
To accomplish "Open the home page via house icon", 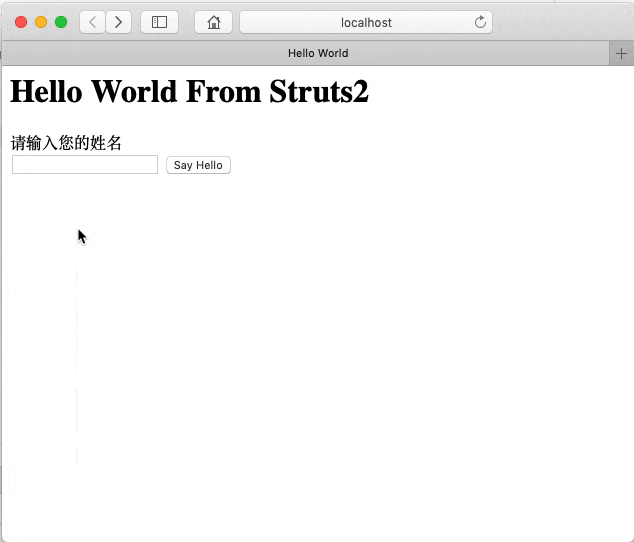I will pyautogui.click(x=213, y=22).
